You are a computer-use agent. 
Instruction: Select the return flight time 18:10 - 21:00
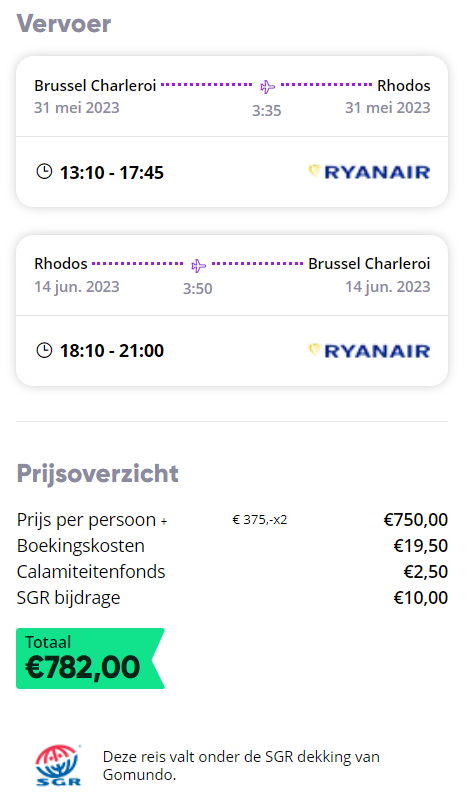[x=112, y=351]
